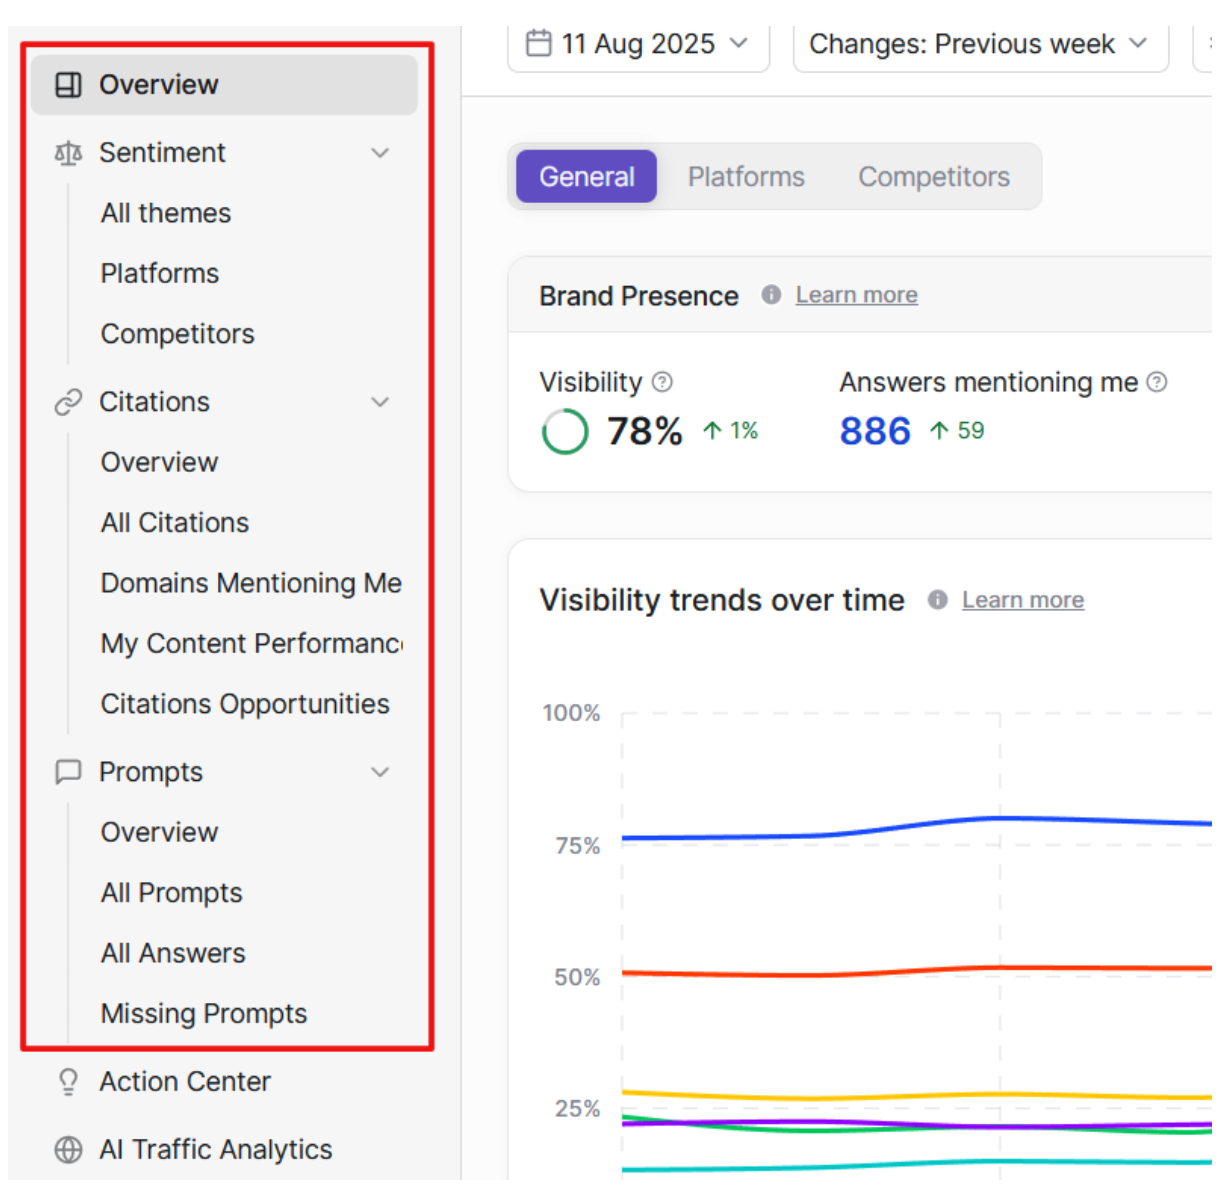Click info icon beside Visibility trends title
The height and width of the screenshot is (1194, 1223).
click(x=937, y=600)
